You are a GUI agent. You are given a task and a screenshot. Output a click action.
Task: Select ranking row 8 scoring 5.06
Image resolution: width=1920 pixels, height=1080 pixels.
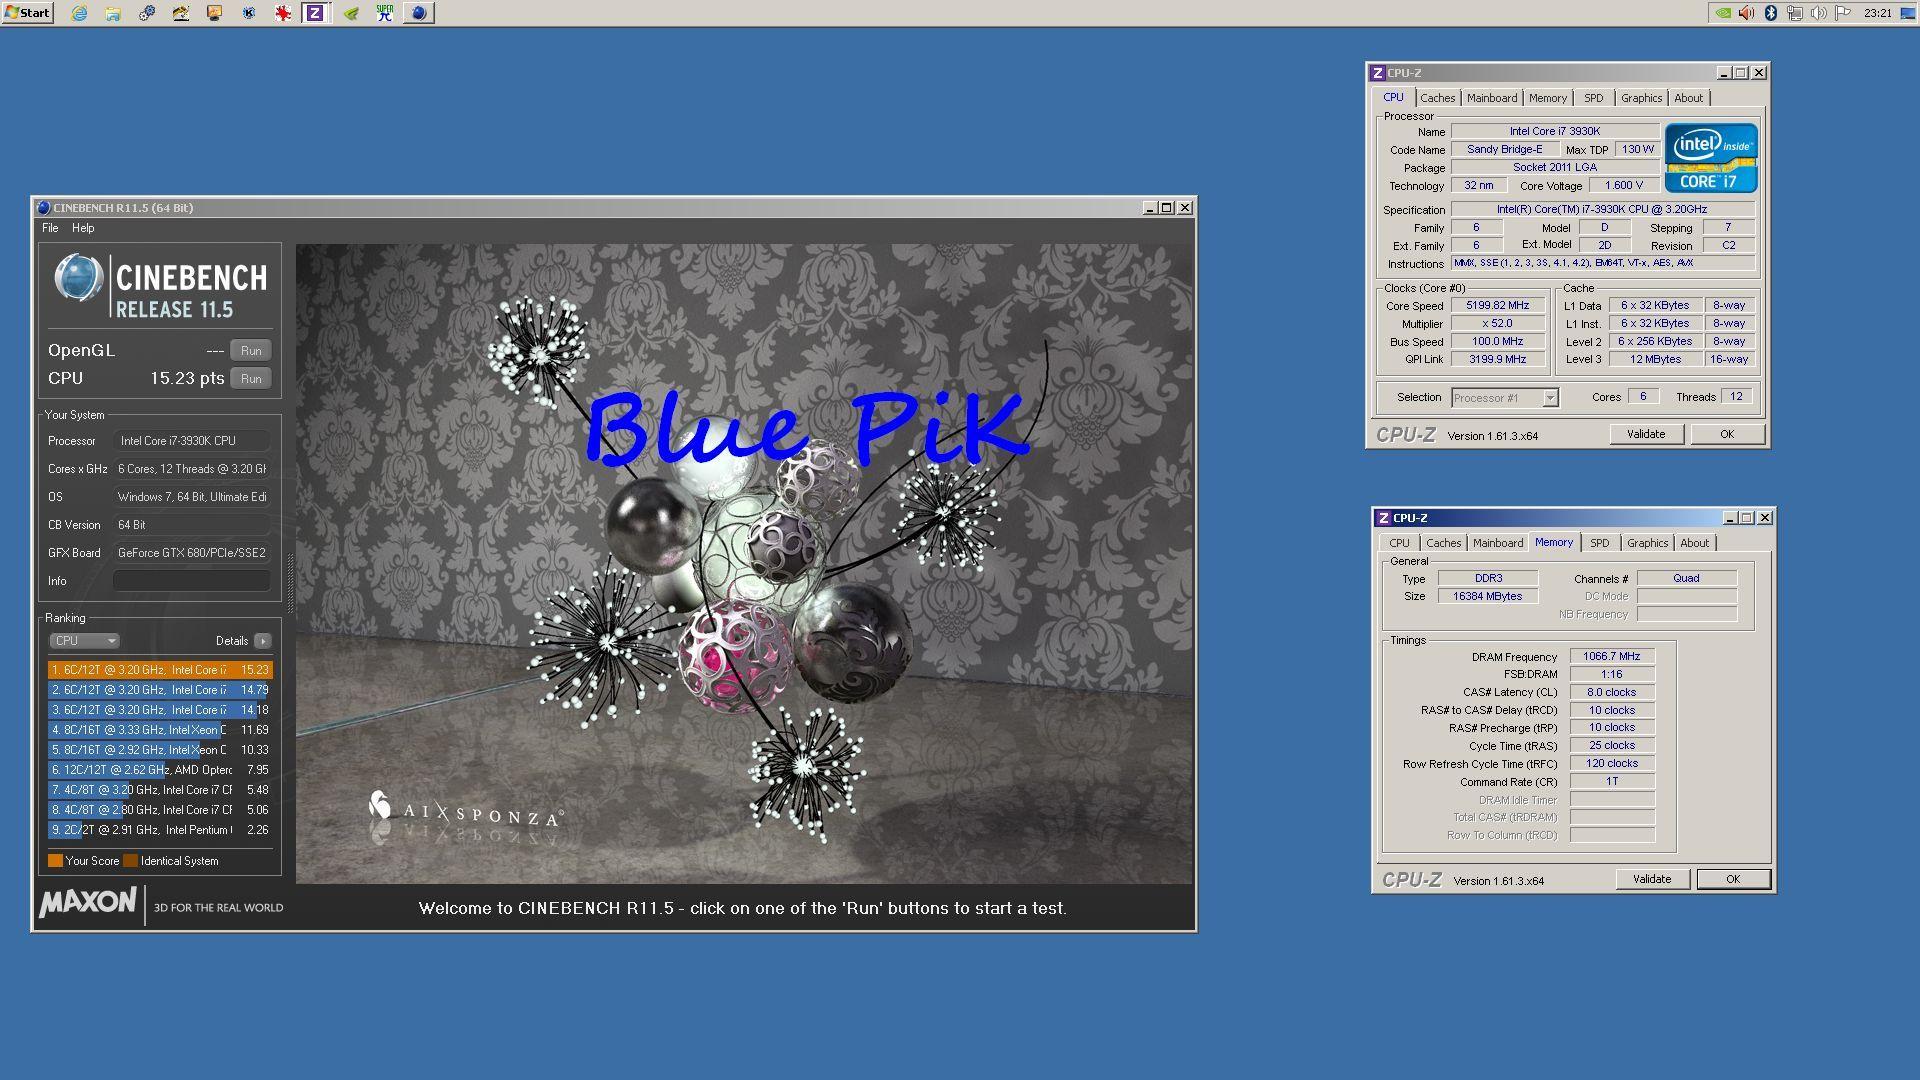pos(160,810)
